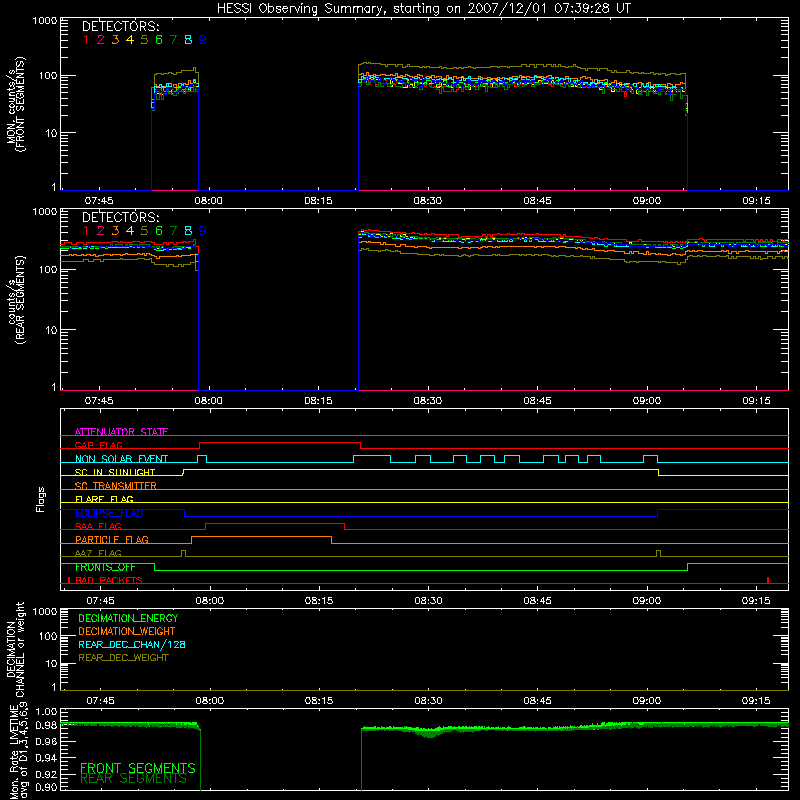Viewport: 800px width, 800px height.
Task: Click DETECTORS: heading in the rear segments plot
Action: click(121, 218)
